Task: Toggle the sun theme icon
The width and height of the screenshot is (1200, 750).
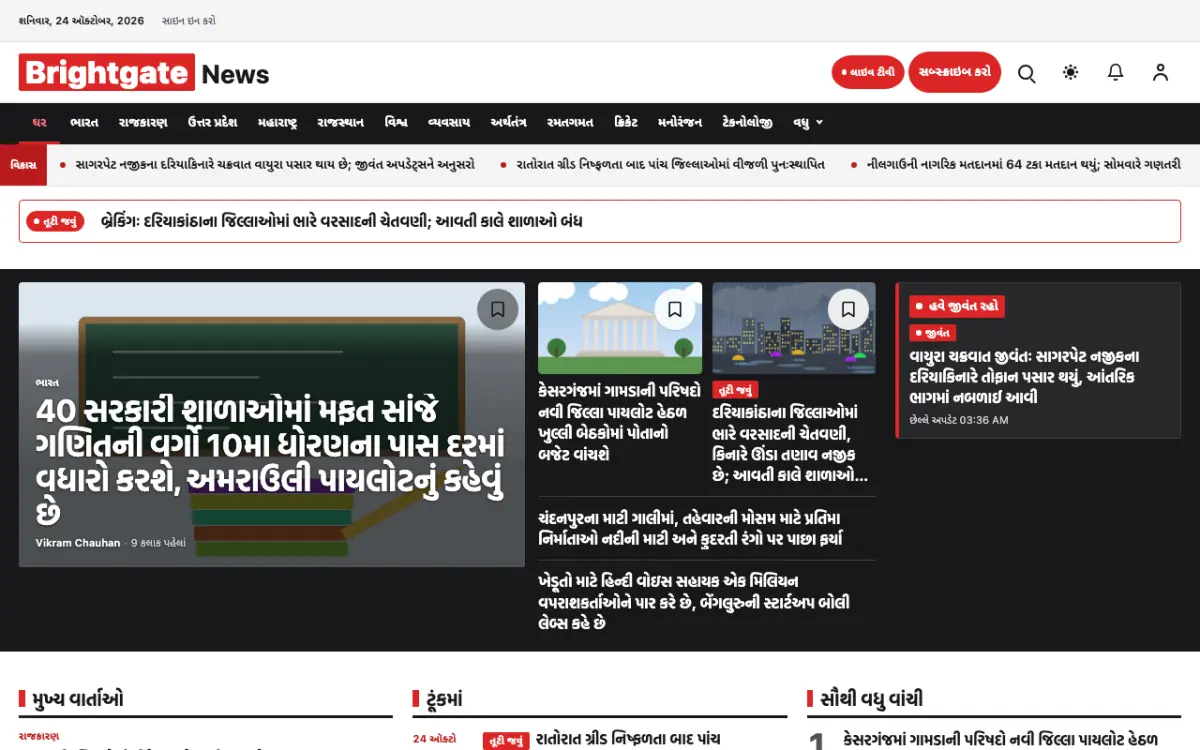Action: point(1071,73)
